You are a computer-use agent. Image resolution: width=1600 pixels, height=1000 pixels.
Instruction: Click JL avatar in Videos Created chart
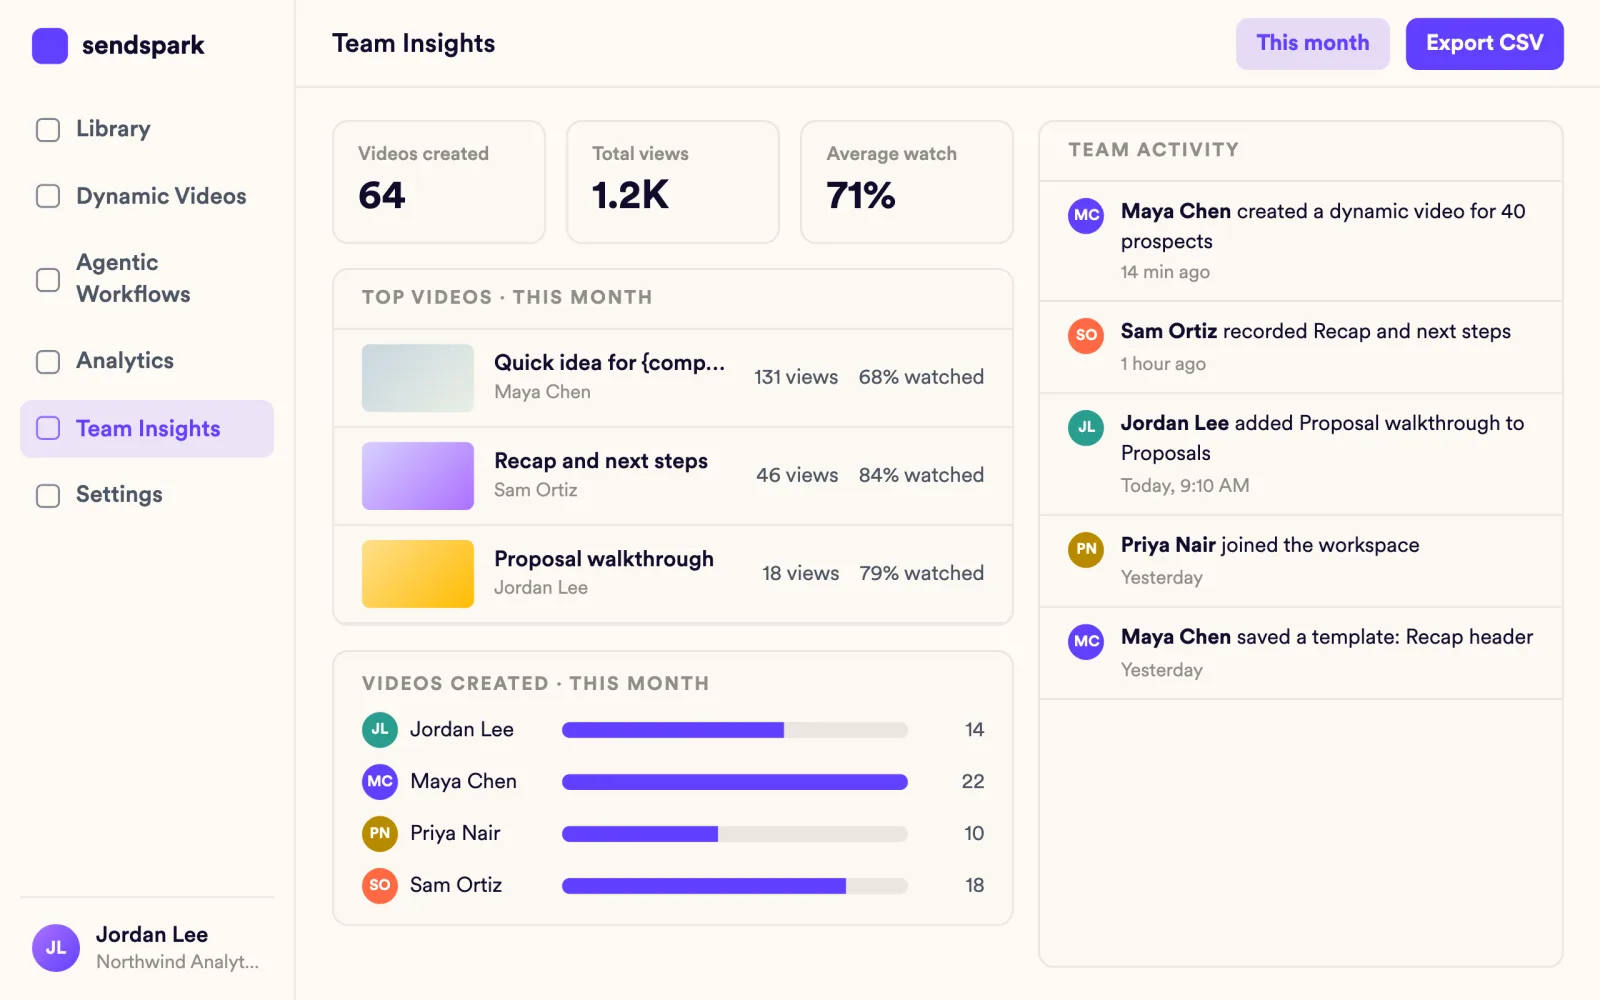(x=380, y=730)
